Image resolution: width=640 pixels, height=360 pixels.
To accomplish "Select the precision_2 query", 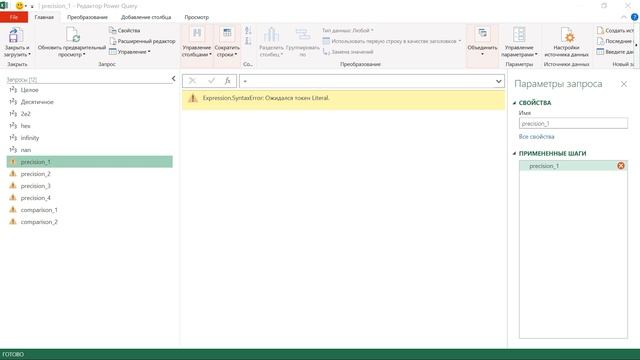I will coord(89,174).
